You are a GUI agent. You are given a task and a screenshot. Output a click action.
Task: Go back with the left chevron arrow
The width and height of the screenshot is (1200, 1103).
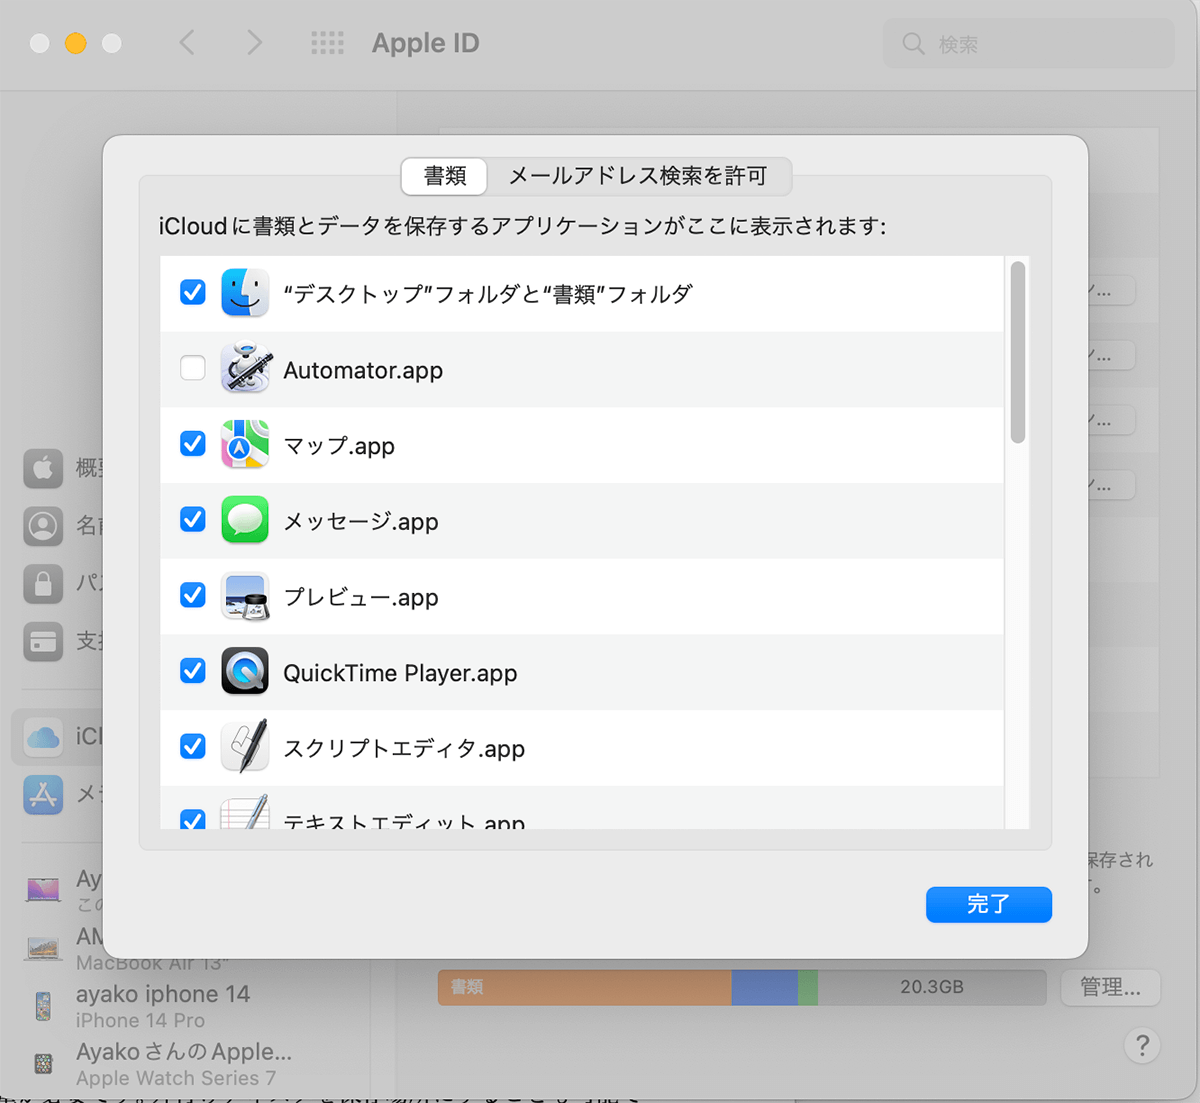pos(187,42)
